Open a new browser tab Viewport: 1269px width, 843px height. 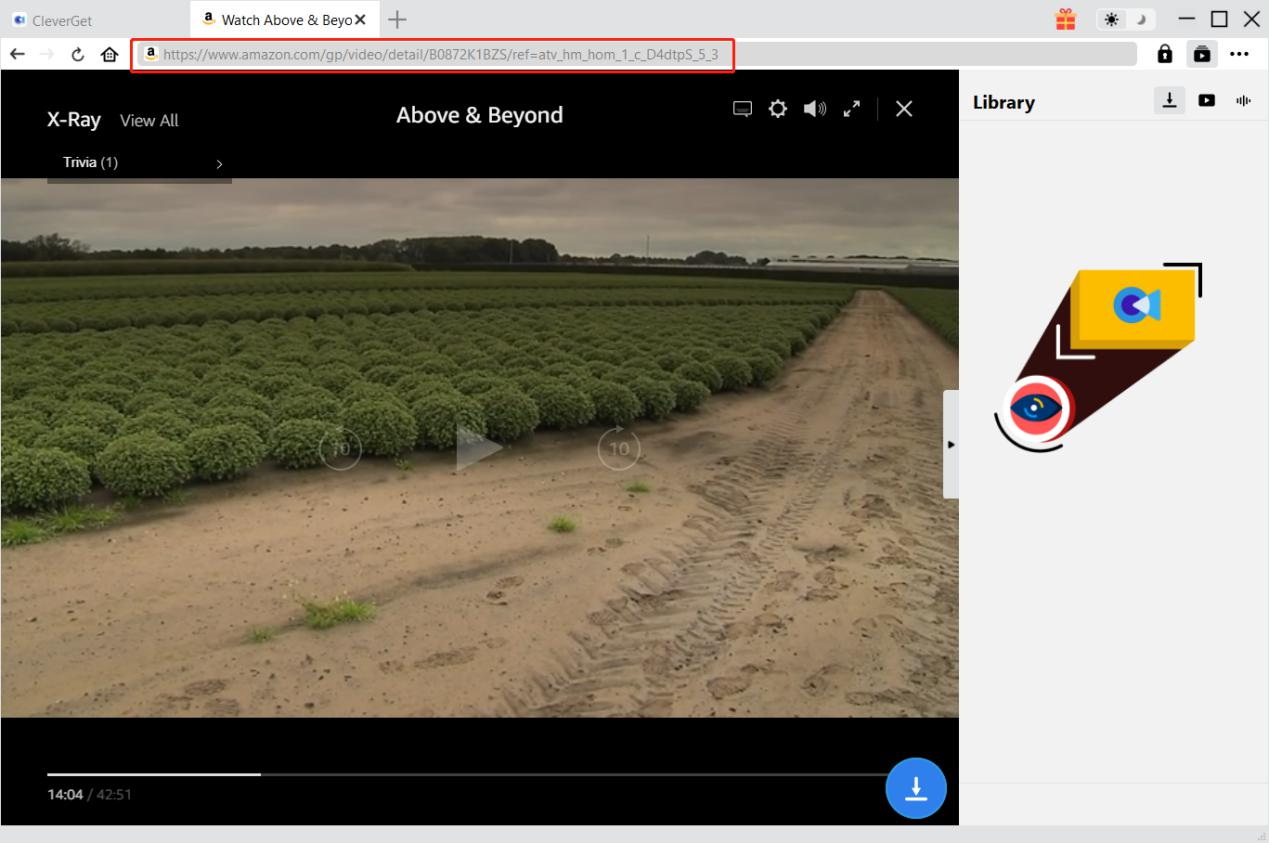click(x=397, y=19)
